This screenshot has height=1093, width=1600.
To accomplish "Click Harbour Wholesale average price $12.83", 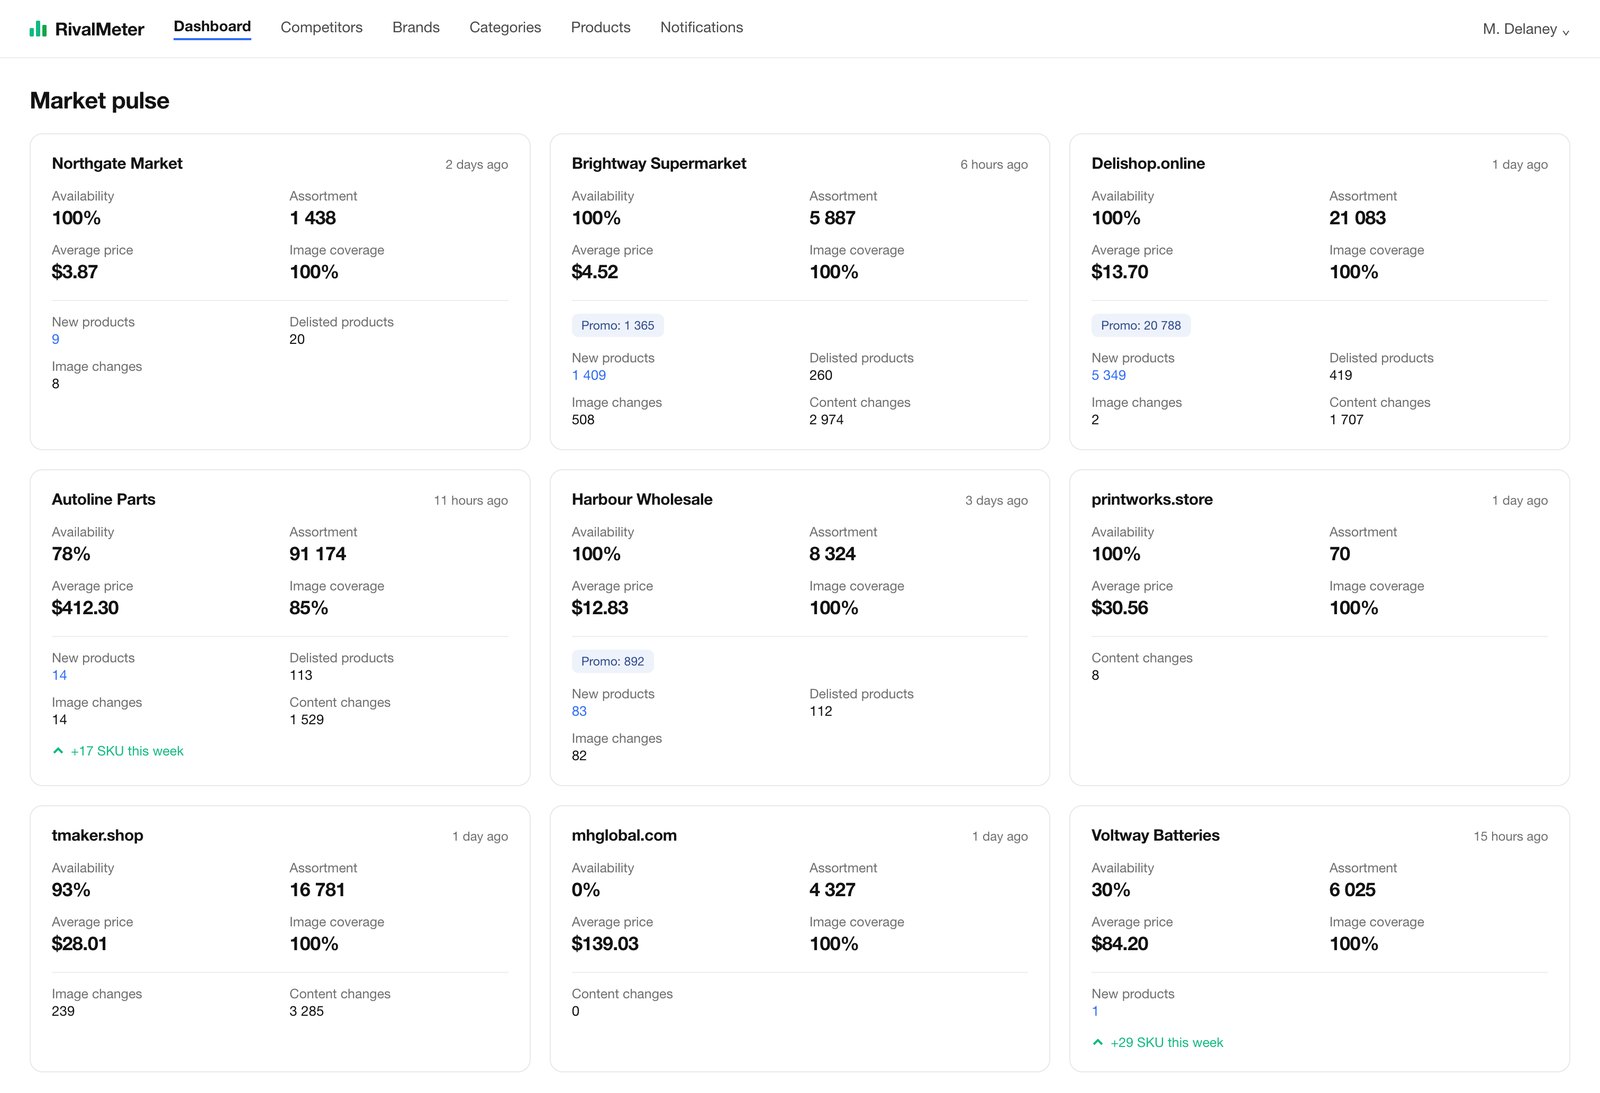I will click(x=600, y=608).
